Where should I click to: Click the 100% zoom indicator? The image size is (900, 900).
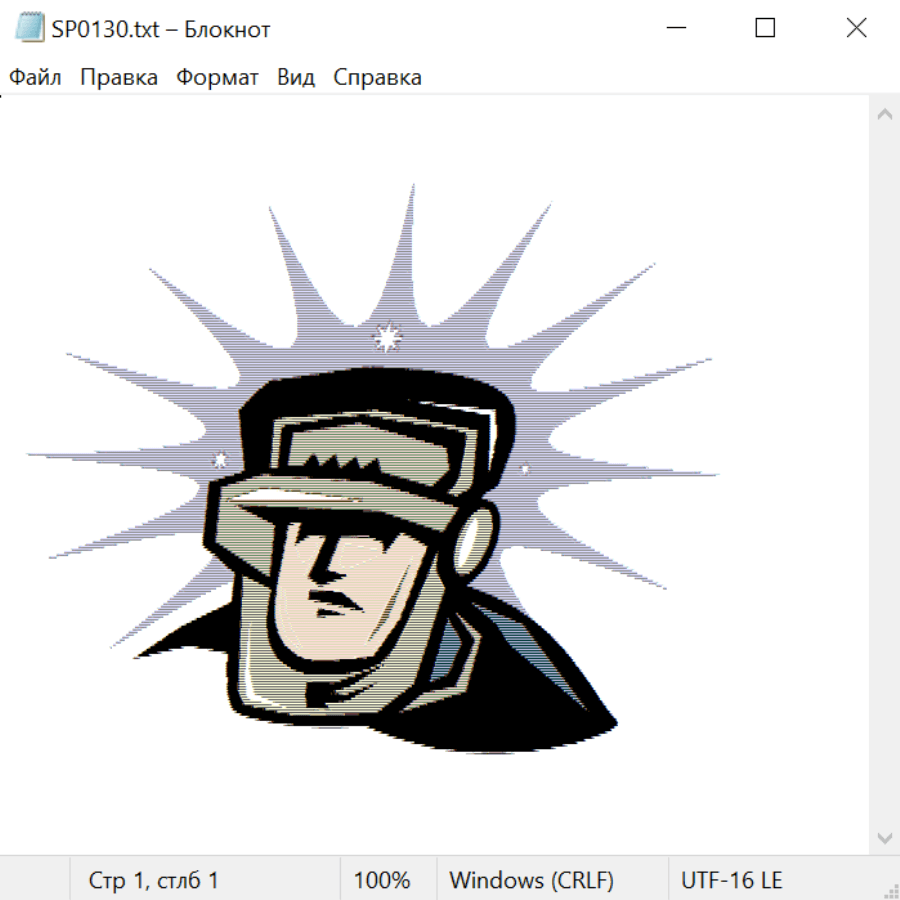click(x=382, y=881)
